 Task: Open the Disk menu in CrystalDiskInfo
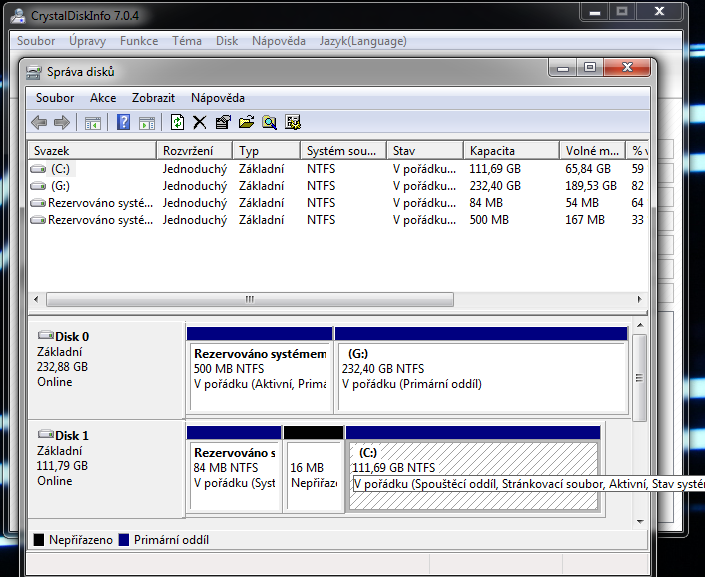(x=227, y=41)
